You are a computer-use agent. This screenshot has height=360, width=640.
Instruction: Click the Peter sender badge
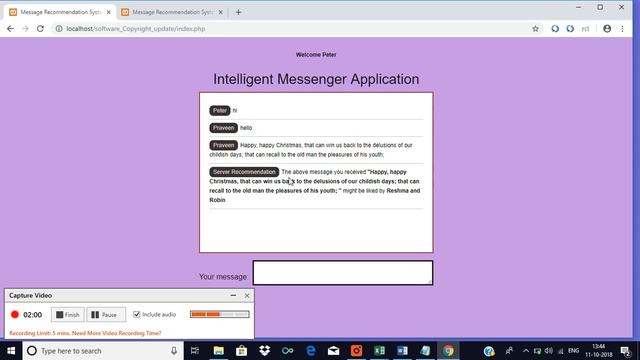[220, 111]
